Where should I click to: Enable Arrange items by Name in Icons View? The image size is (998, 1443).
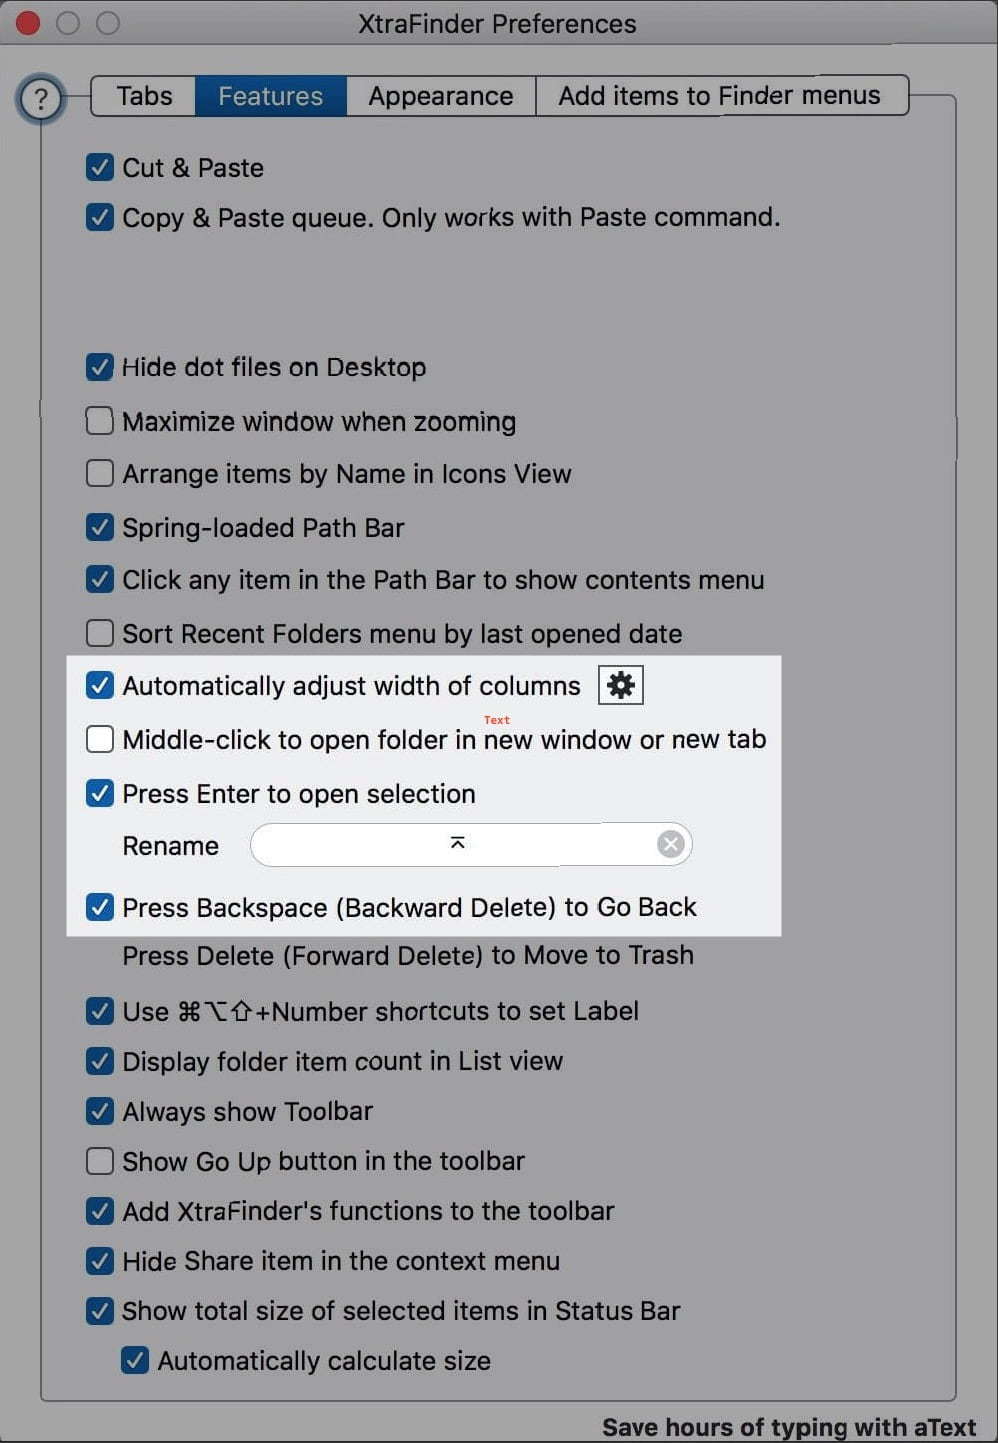pos(100,473)
